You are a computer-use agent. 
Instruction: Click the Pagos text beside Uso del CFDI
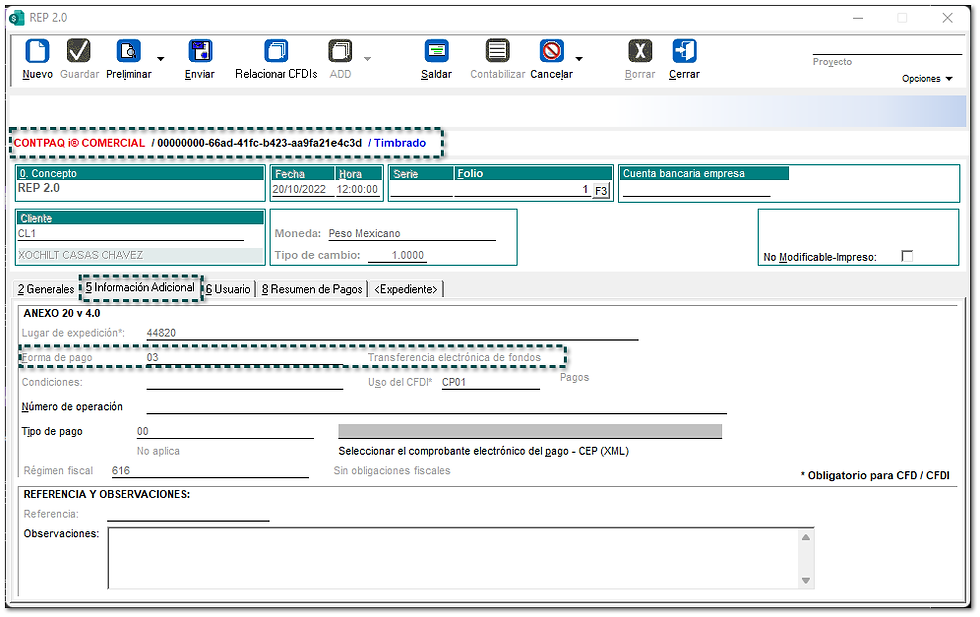574,378
